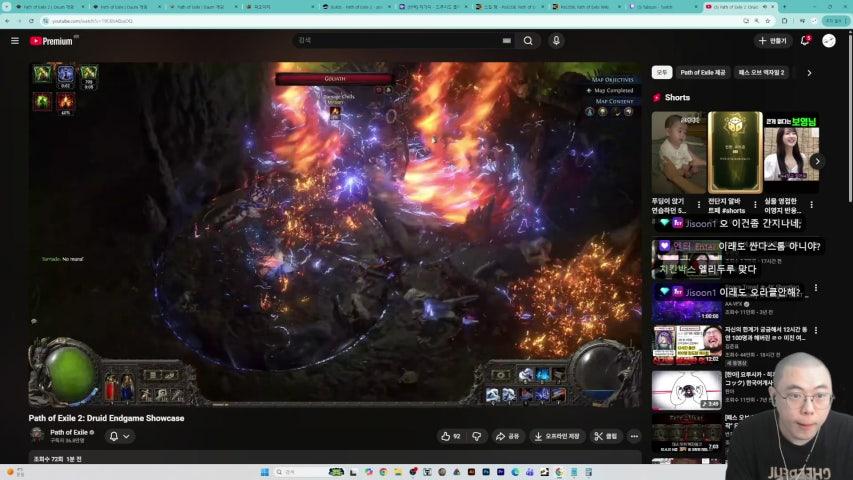This screenshot has height=480, width=853.
Task: Switch to the active YouTube Path of Exile 2 tab
Action: pyautogui.click(x=738, y=7)
